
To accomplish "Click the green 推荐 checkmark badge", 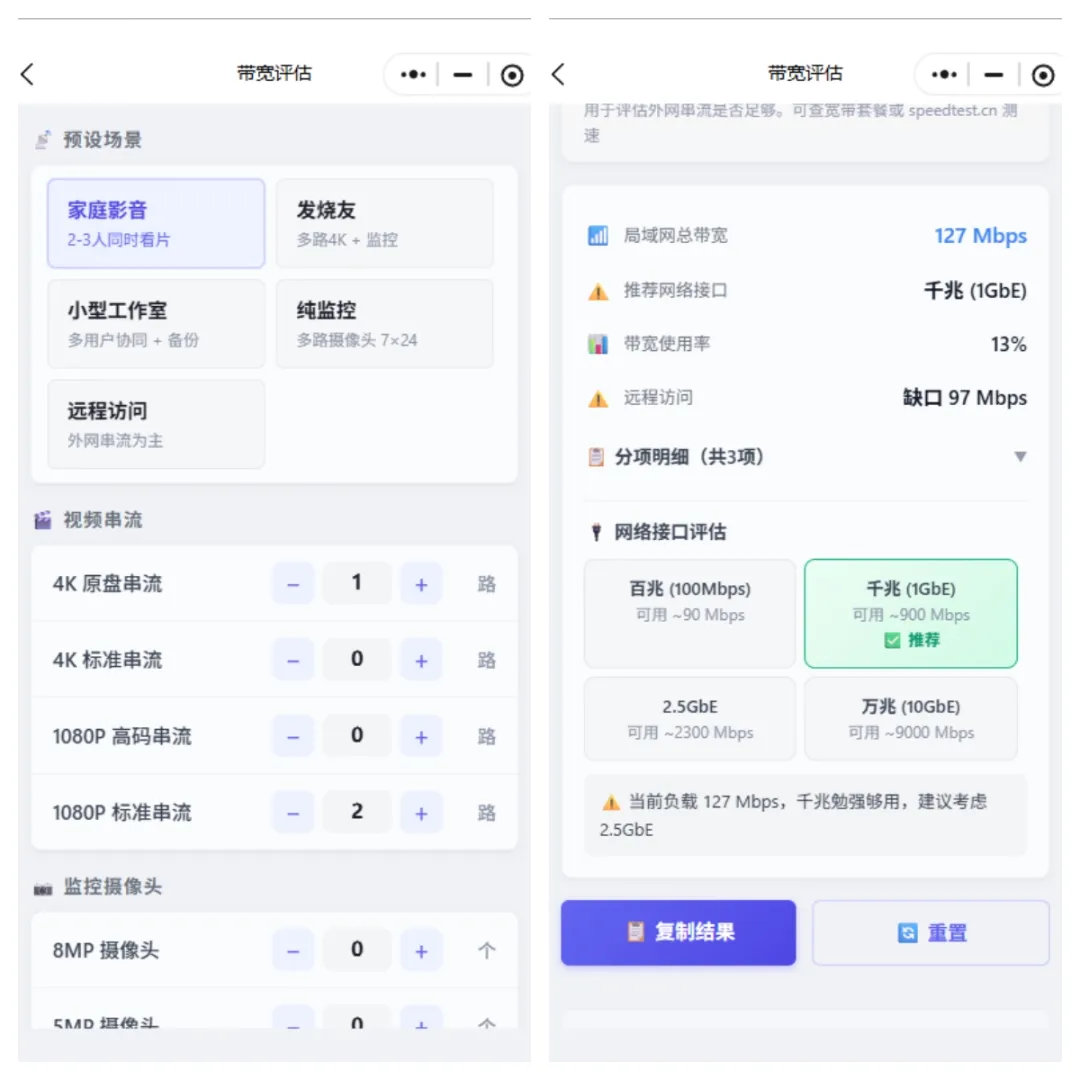I will [911, 641].
